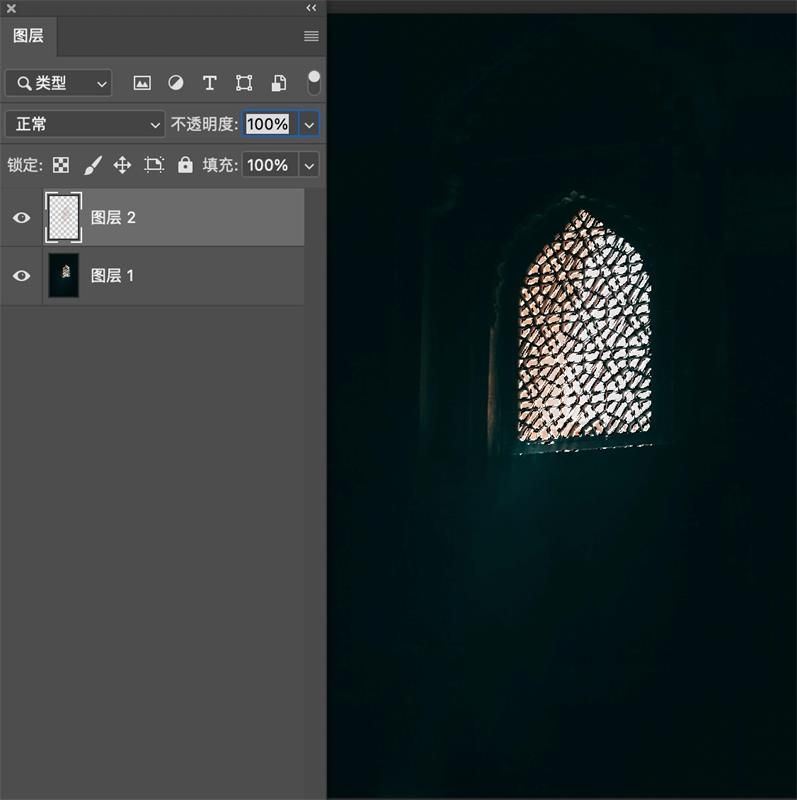The image size is (797, 800).
Task: Toggle the layer filter on/off switch
Action: click(314, 82)
